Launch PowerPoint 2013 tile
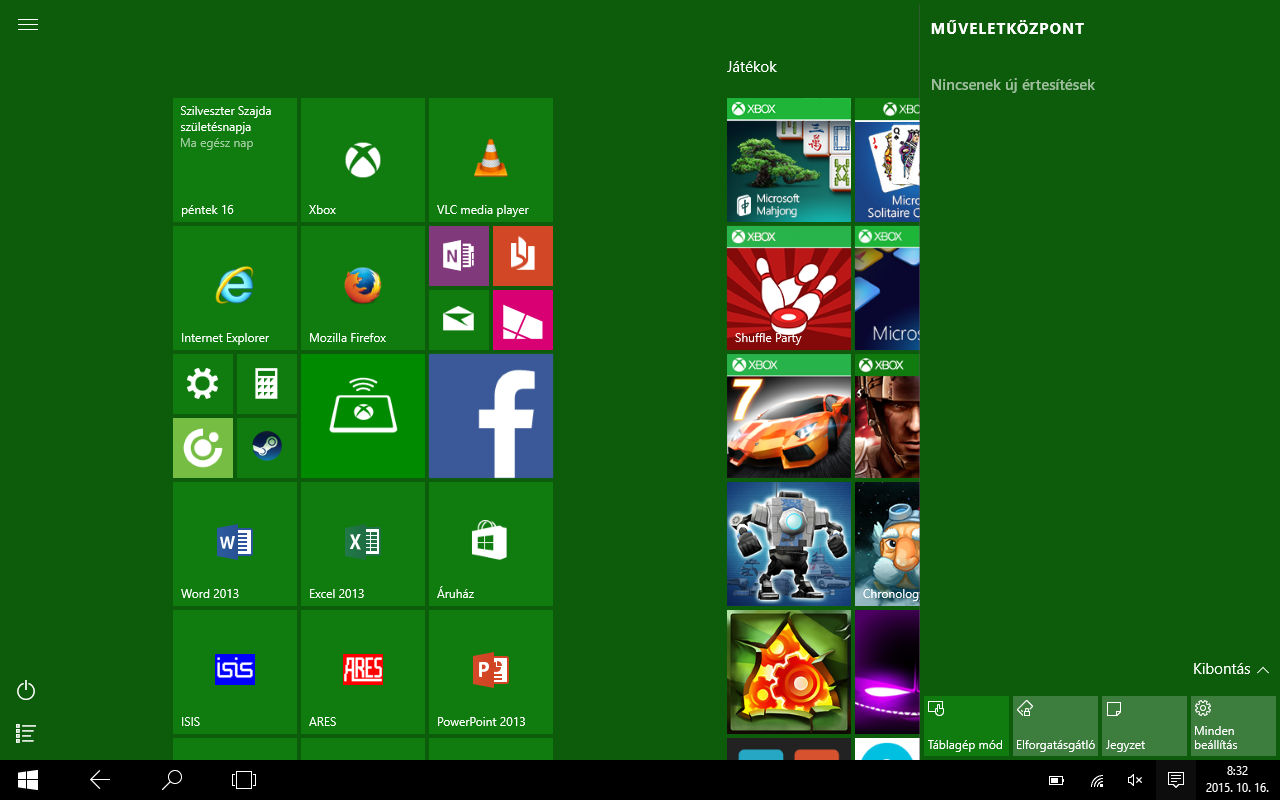 [x=491, y=672]
